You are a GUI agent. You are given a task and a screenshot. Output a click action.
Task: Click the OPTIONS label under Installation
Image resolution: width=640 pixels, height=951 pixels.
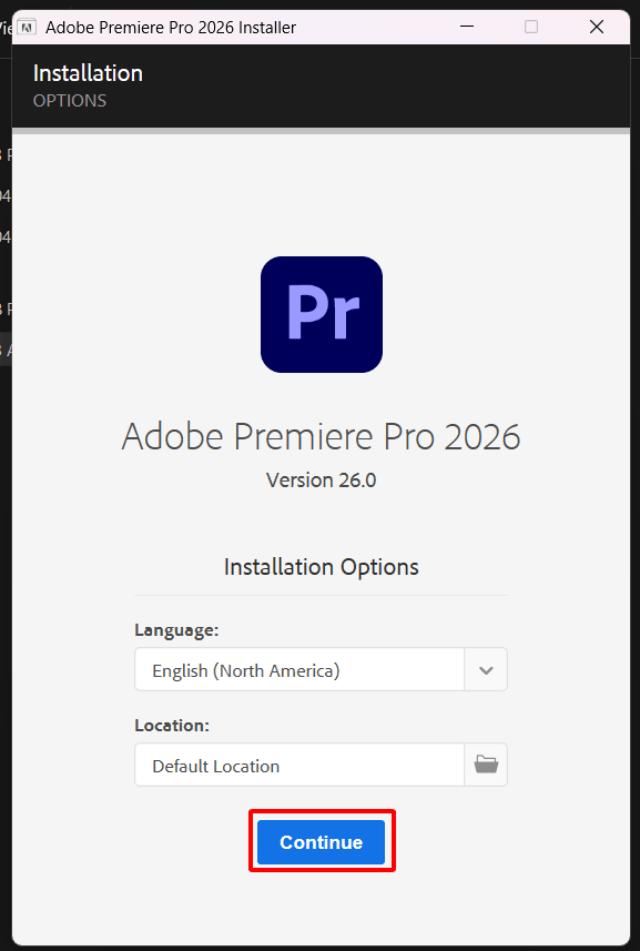69,100
